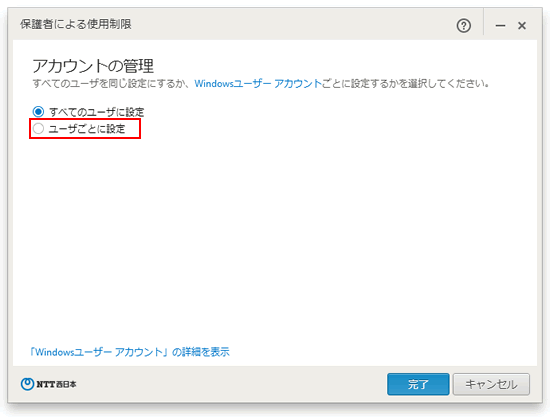
Task: Minimize the 保護者による使用制限 window
Action: click(500, 26)
